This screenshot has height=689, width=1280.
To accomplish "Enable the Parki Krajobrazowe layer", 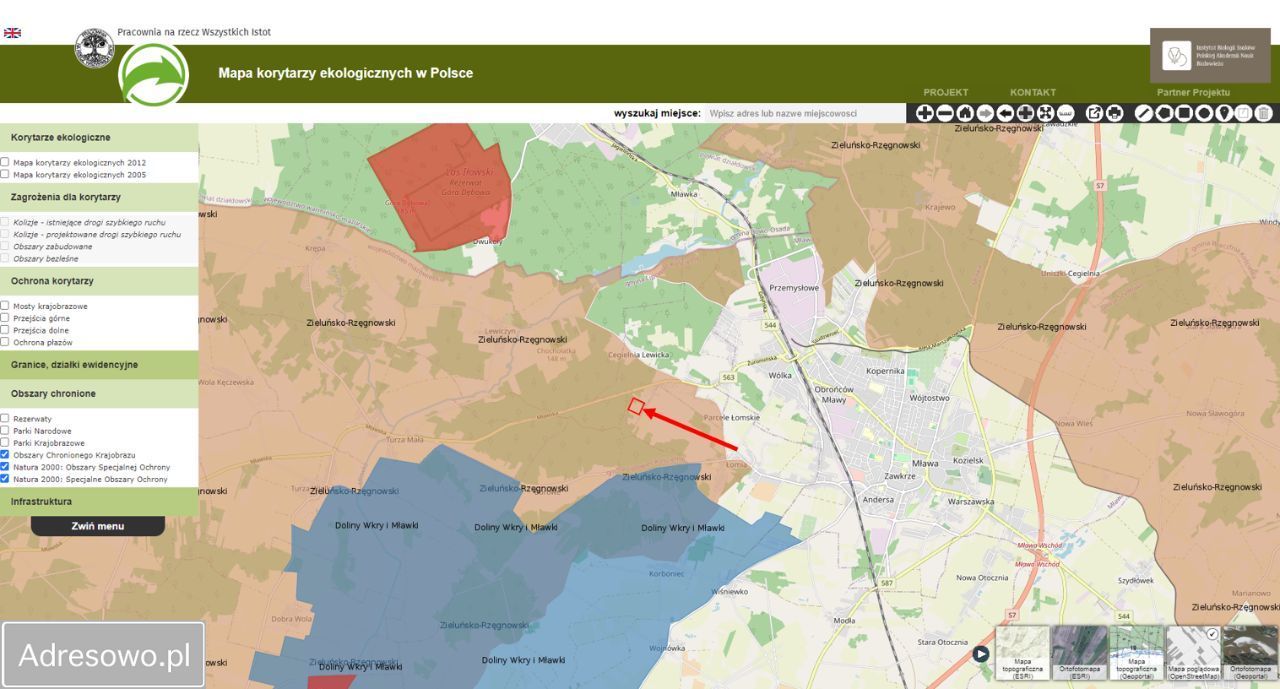I will [x=5, y=443].
